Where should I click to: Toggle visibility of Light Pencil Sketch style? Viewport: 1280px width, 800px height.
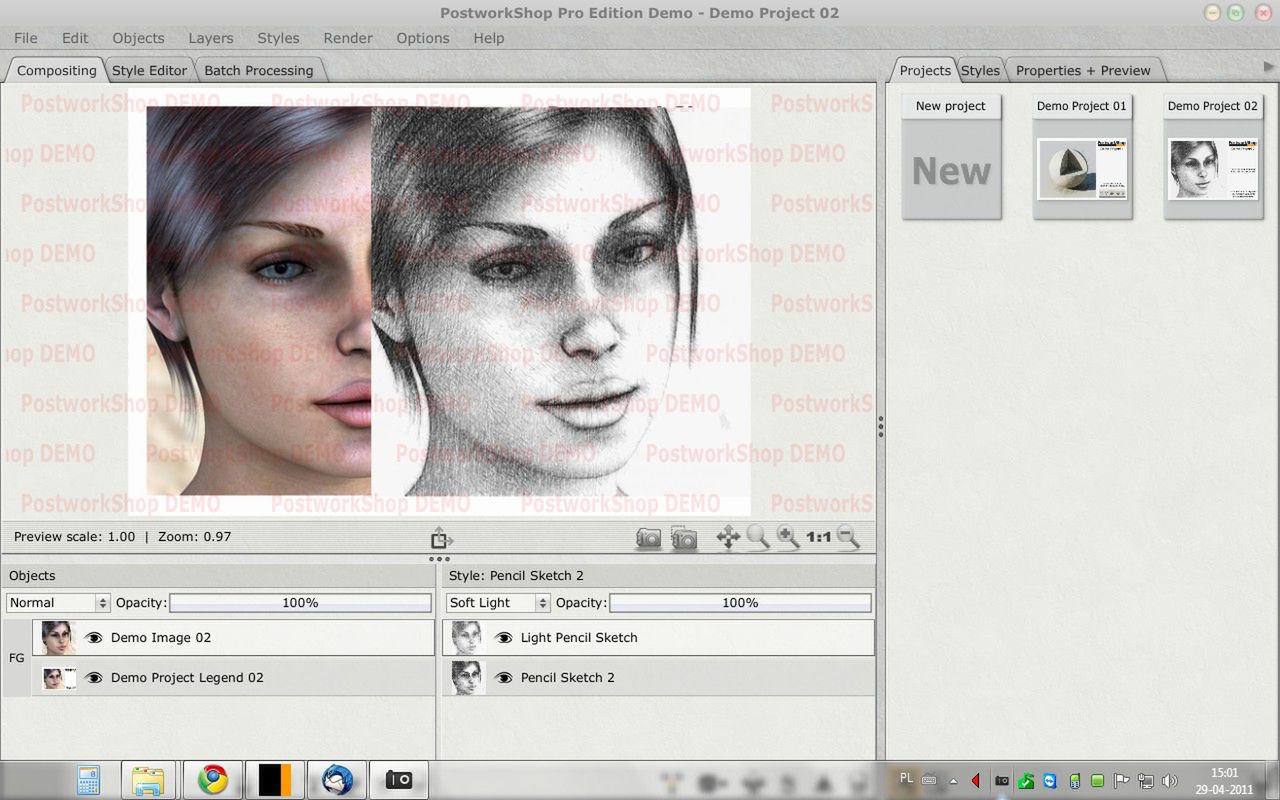[x=504, y=637]
